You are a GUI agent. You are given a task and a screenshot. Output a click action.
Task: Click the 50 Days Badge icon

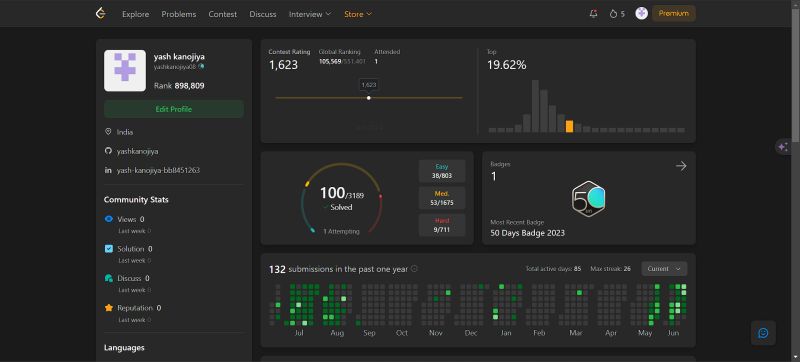click(588, 199)
